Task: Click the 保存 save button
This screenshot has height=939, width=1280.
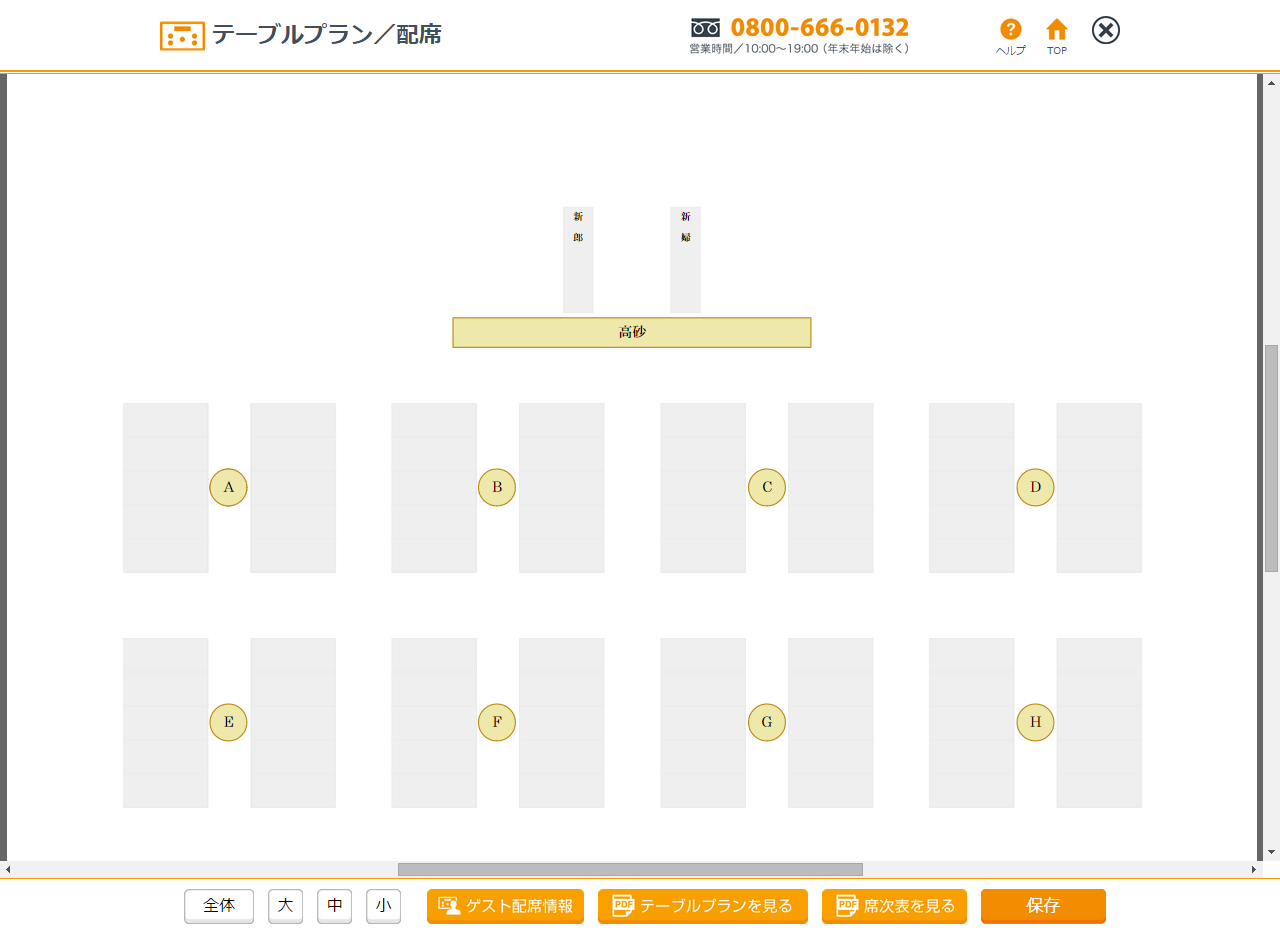Action: [x=1043, y=906]
